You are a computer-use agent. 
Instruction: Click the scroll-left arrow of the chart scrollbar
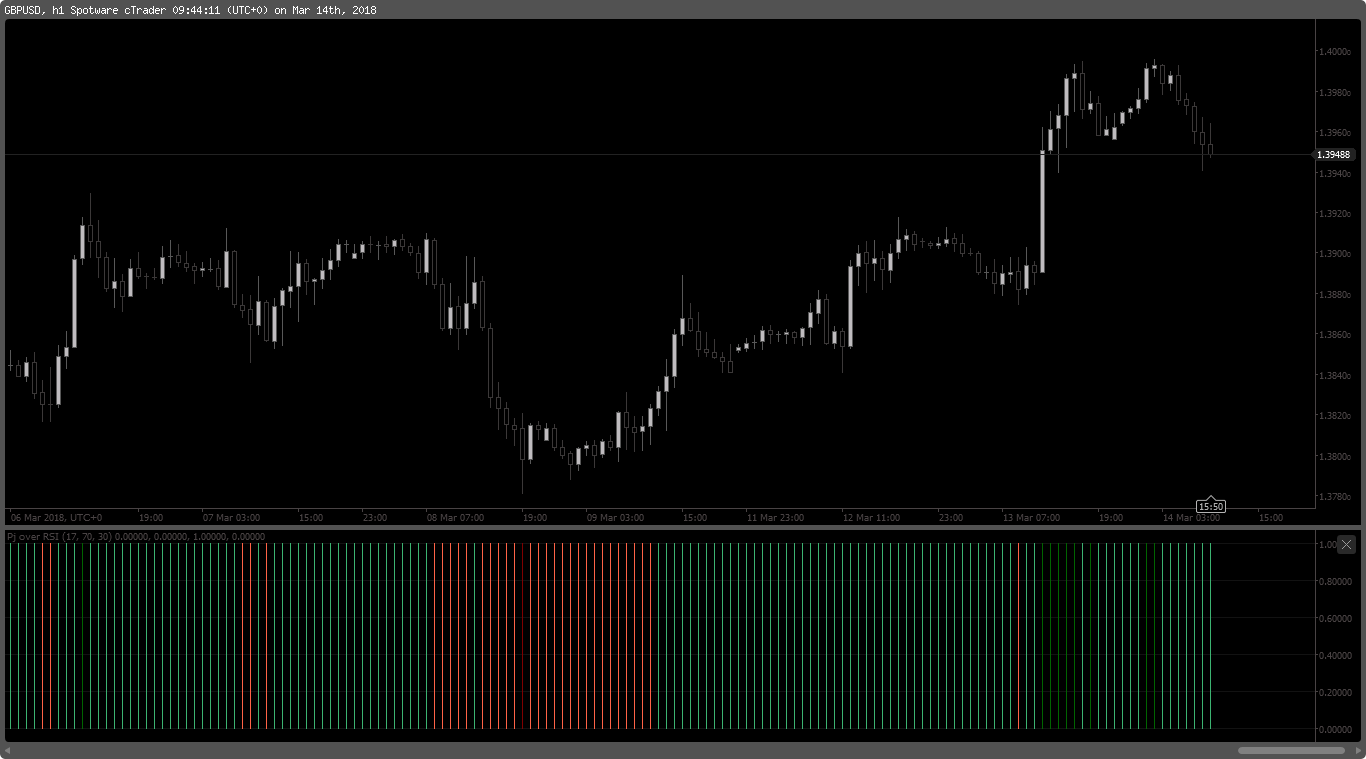(9, 750)
